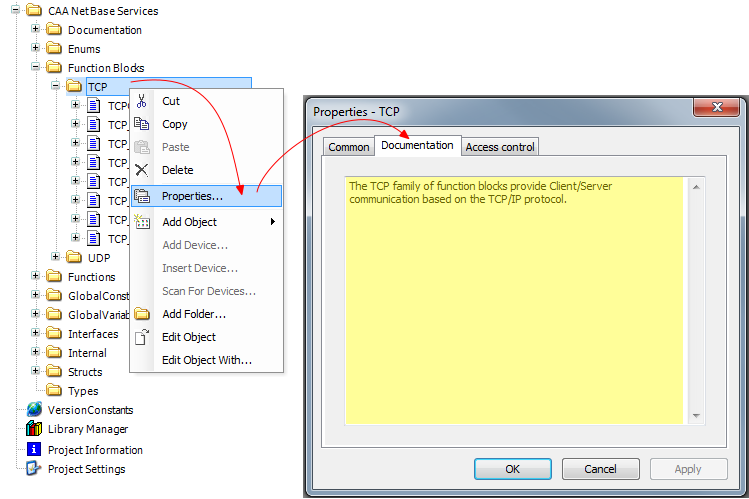Switch to the Common tab
Screen dimensions: 749x499
click(x=349, y=147)
